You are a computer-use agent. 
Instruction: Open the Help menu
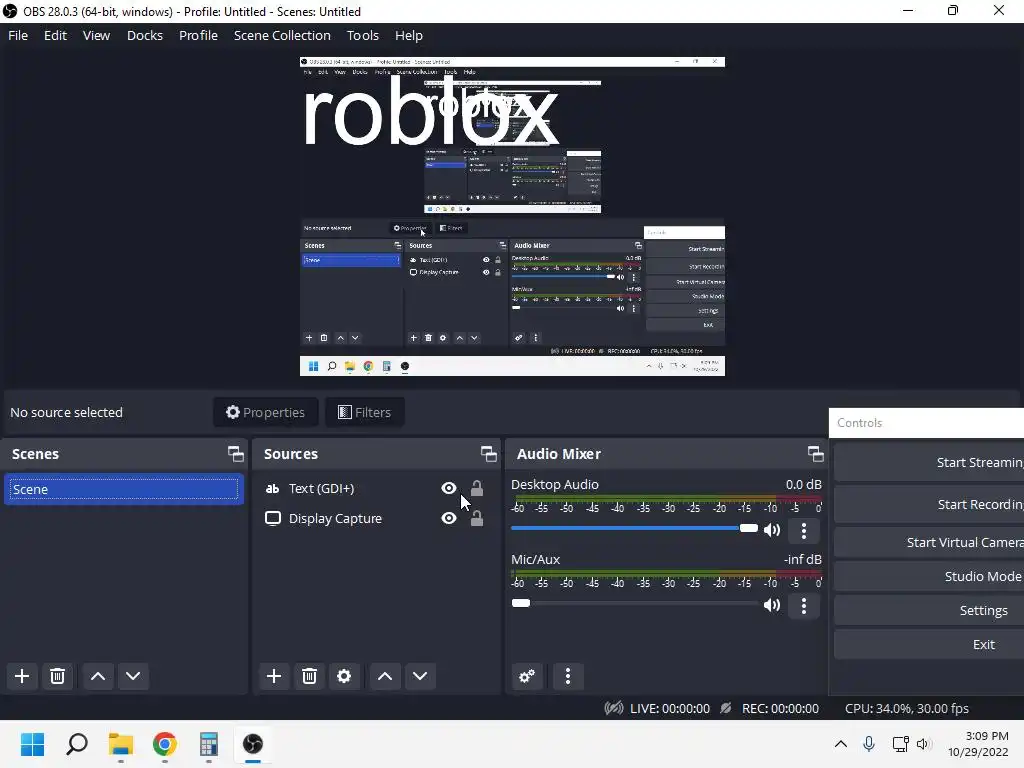coord(409,35)
